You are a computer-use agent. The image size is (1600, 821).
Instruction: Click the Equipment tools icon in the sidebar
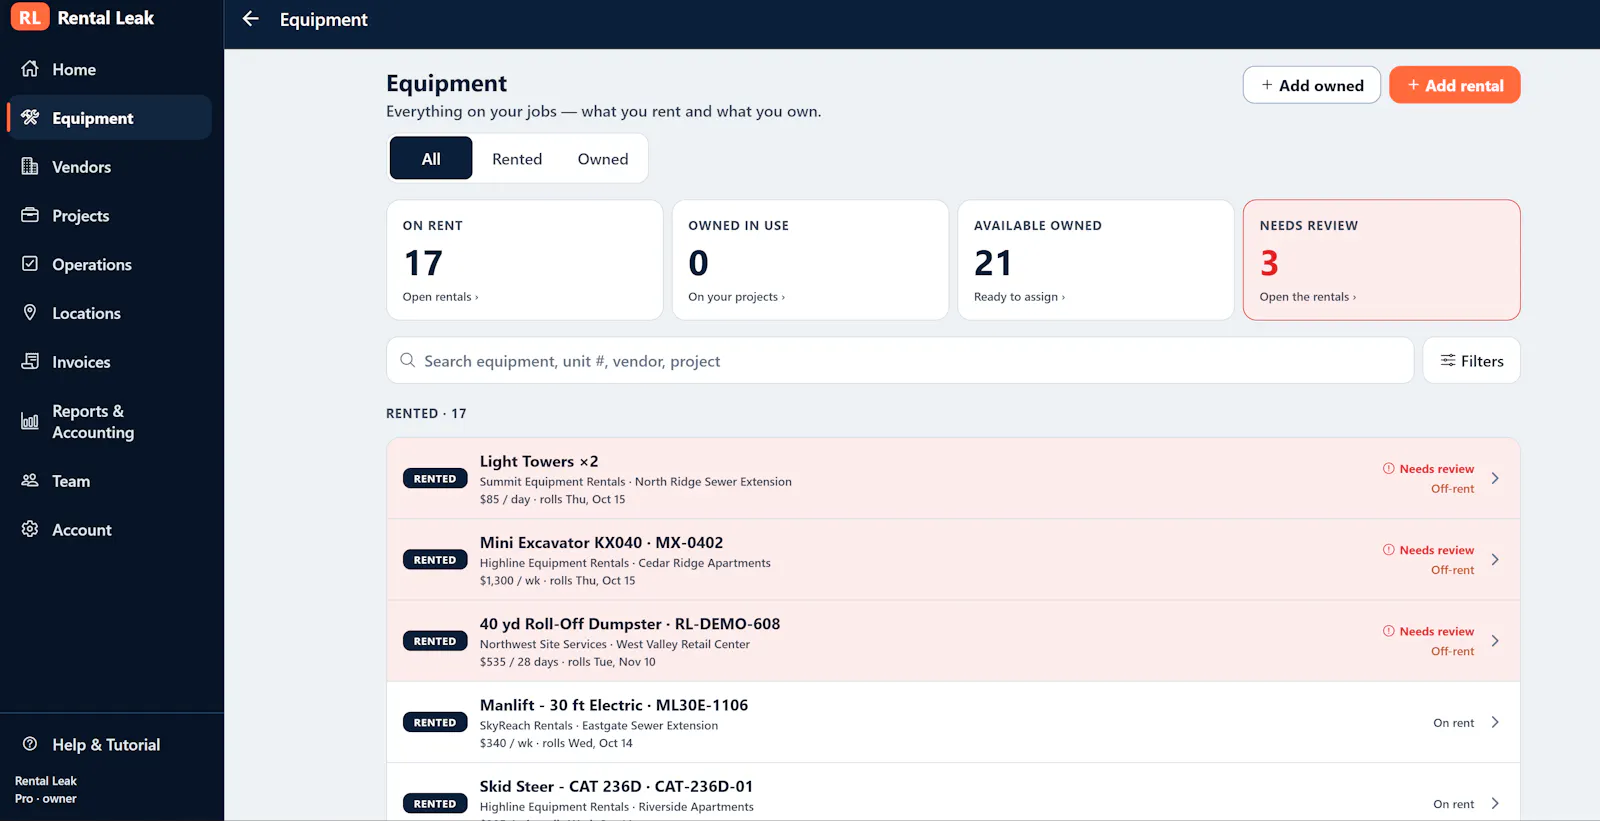click(30, 118)
